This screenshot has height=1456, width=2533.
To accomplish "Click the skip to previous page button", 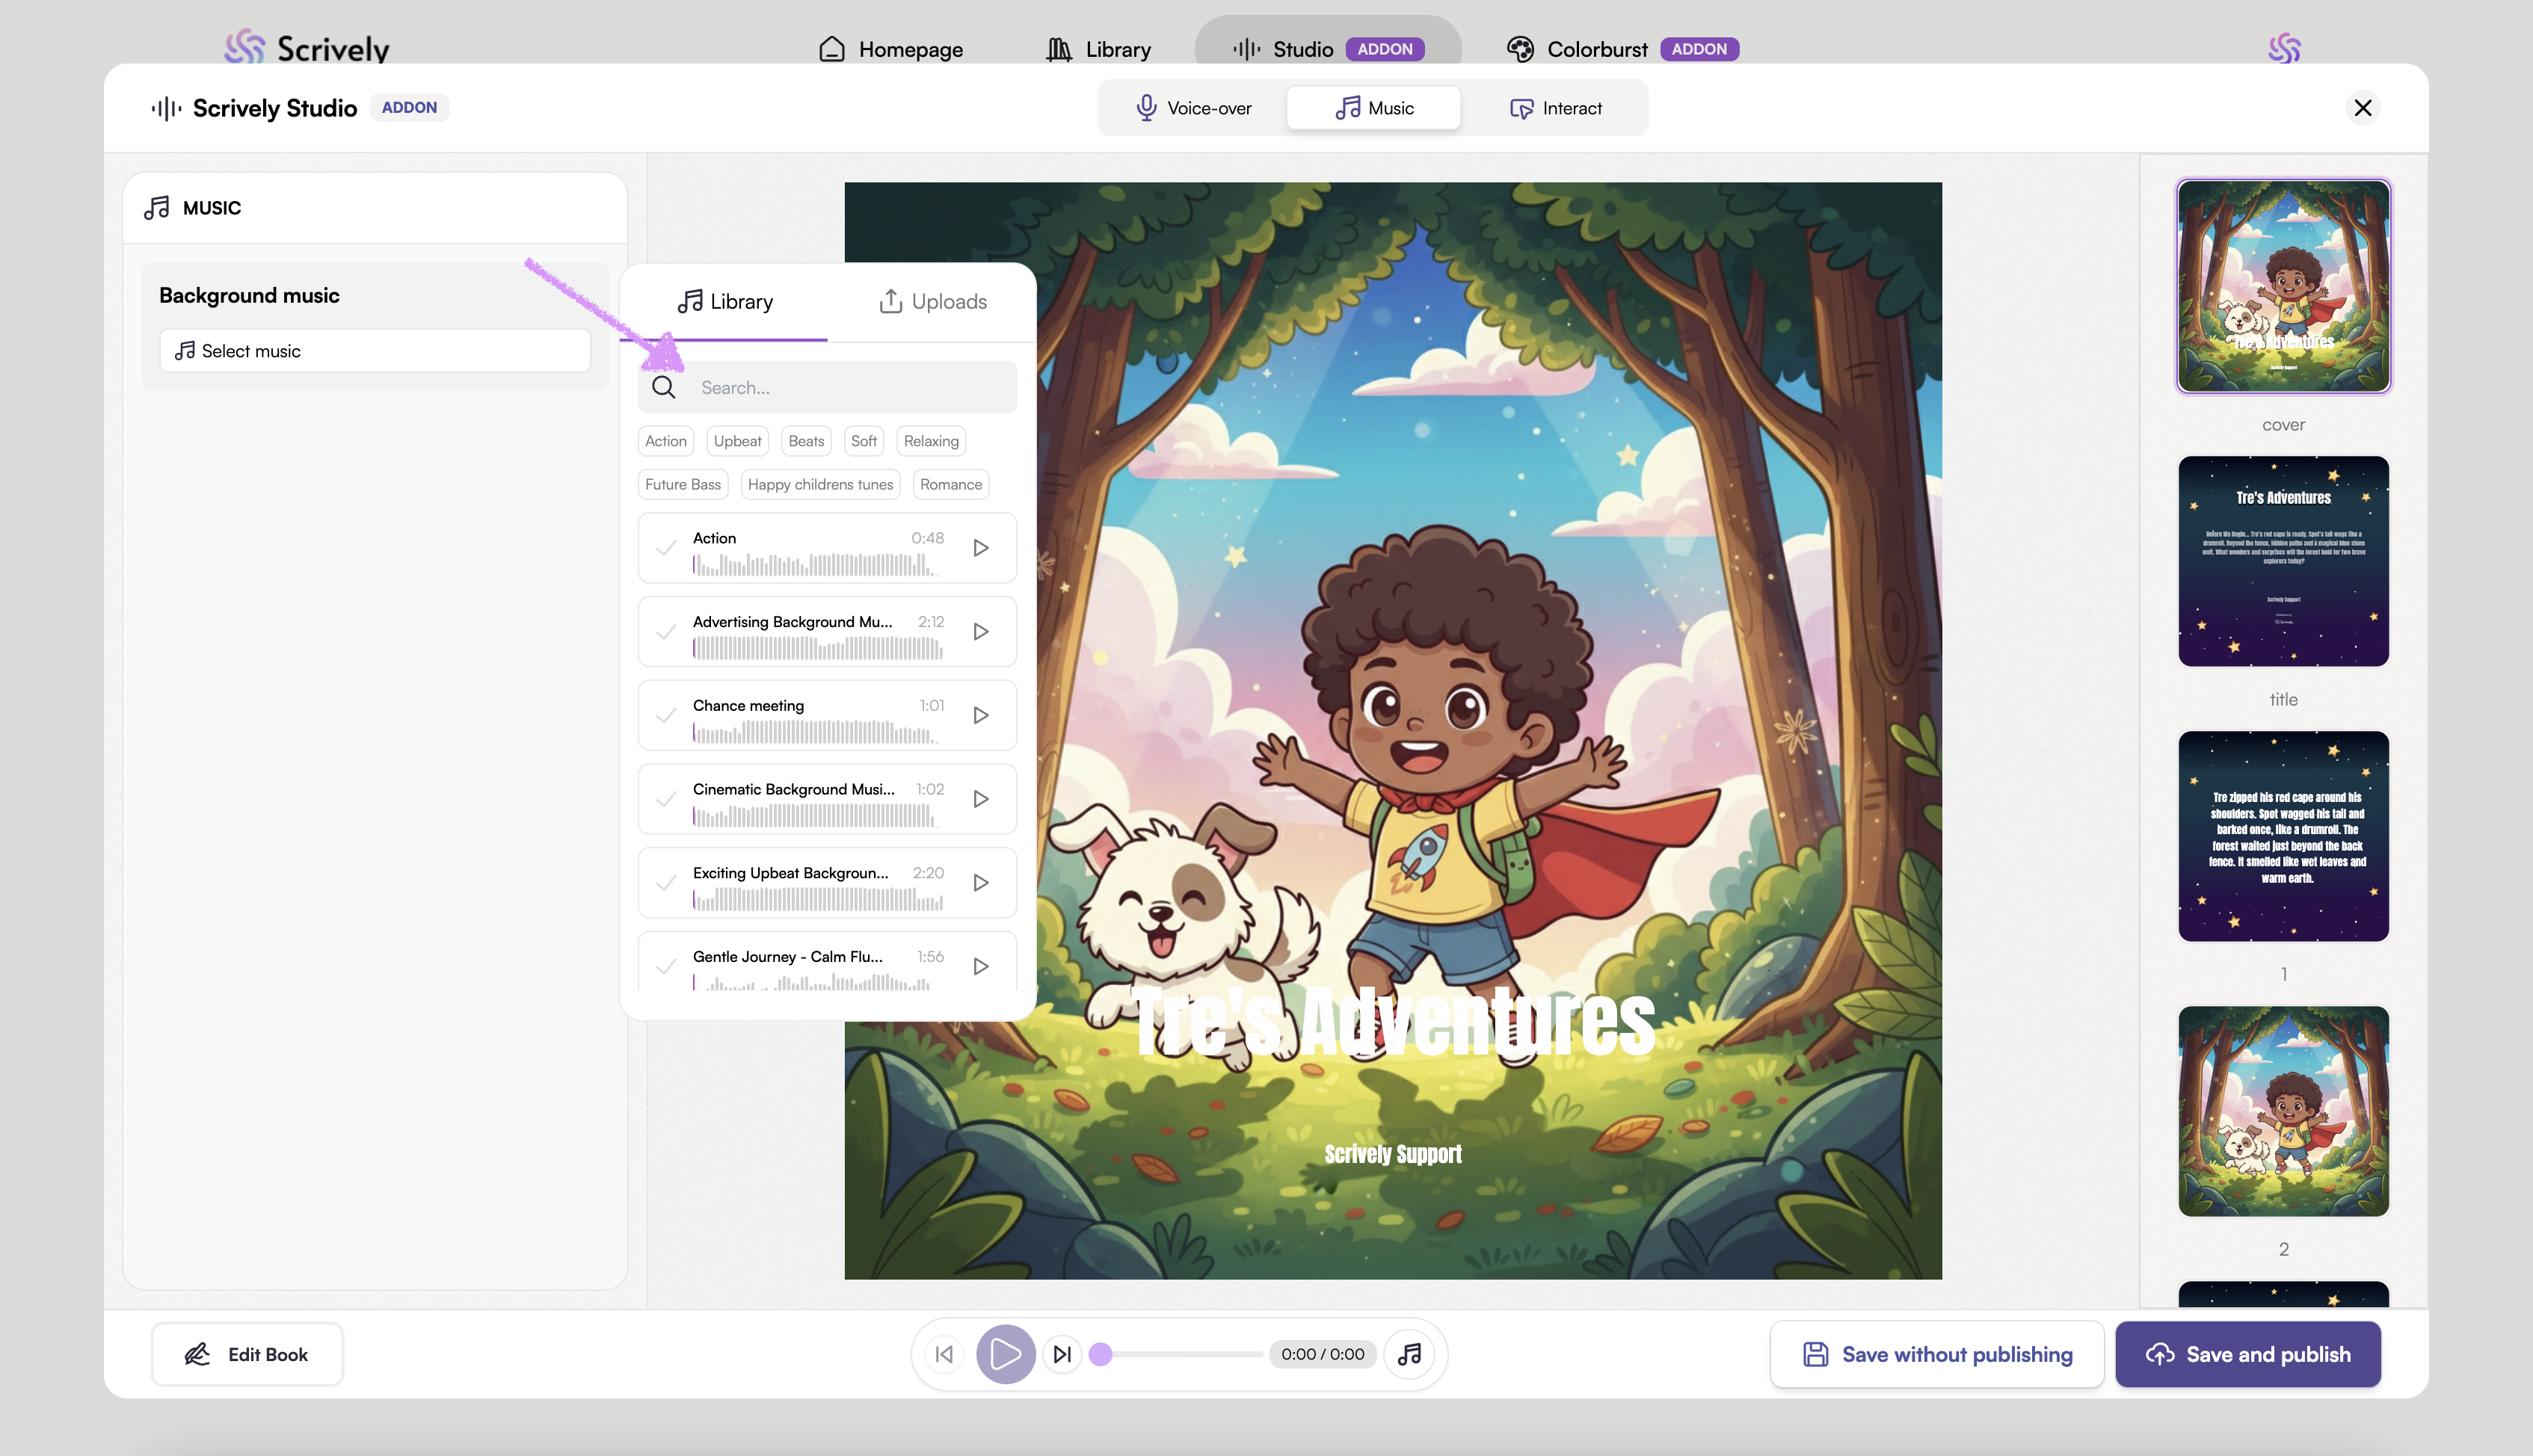I will tap(944, 1354).
